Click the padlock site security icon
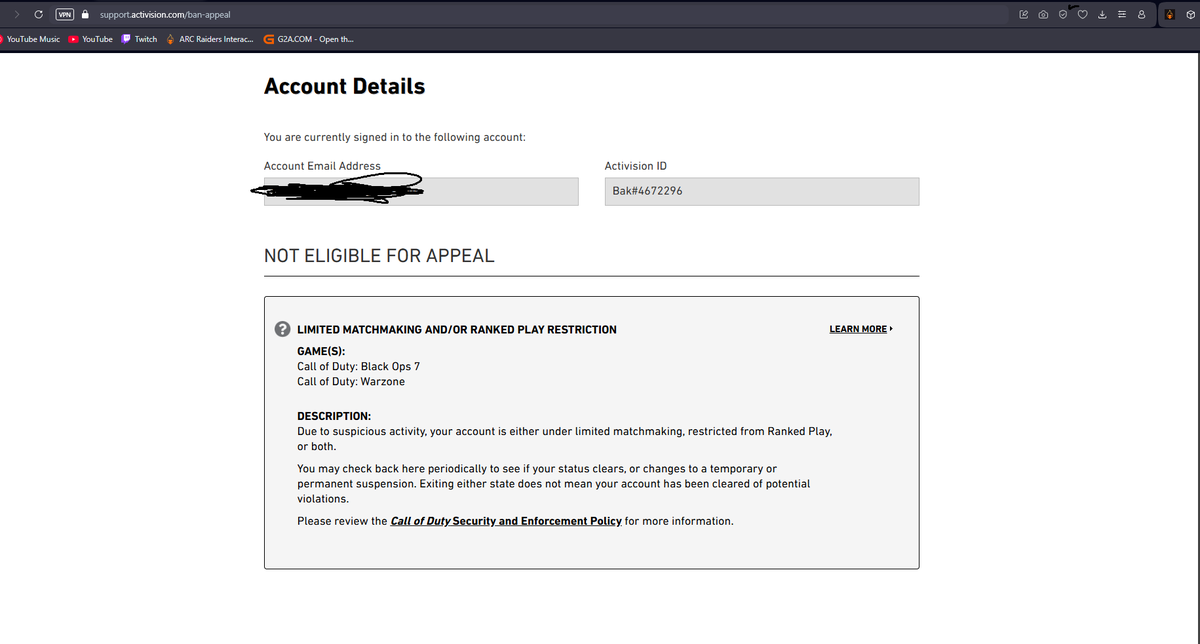The image size is (1200, 644). tap(86, 14)
